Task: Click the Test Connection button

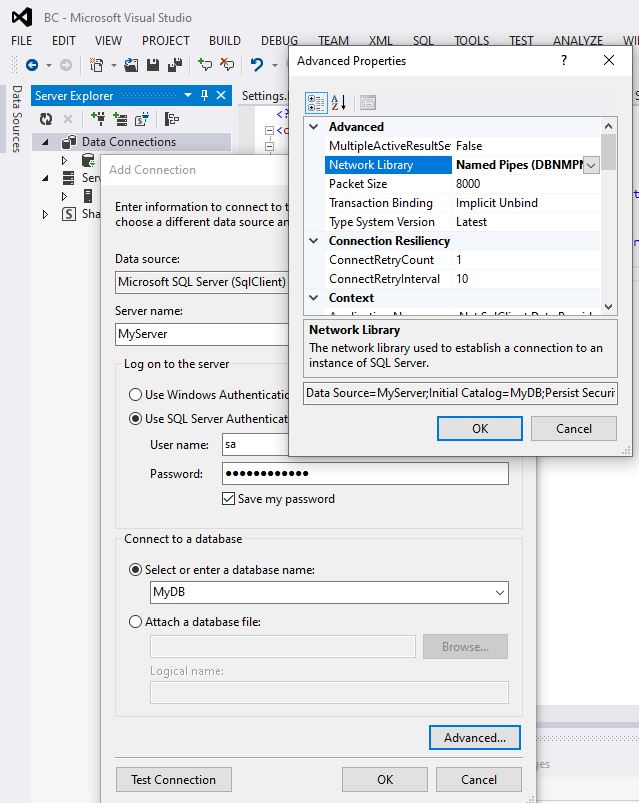Action: 174,779
